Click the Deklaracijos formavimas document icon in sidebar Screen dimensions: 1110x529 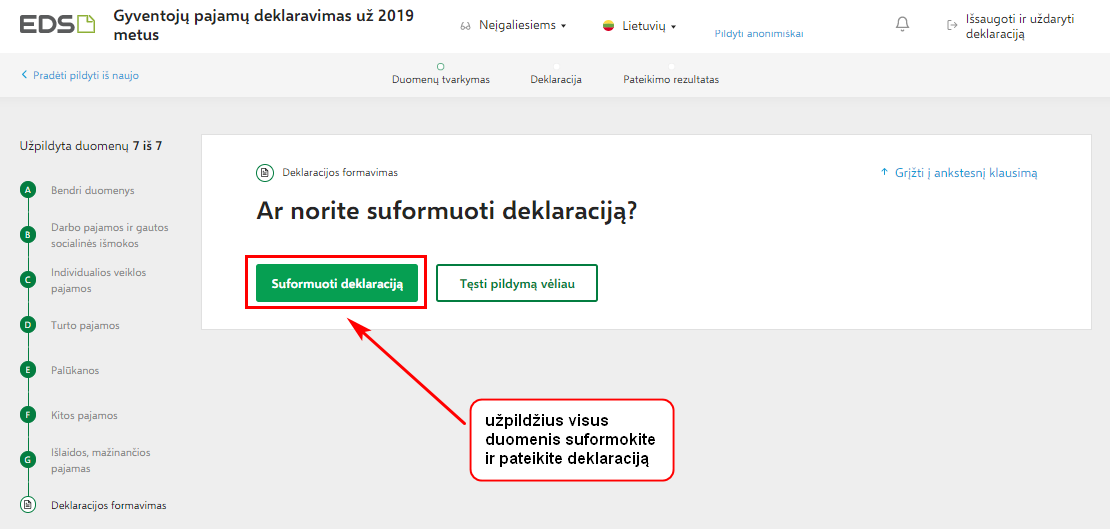(x=28, y=505)
